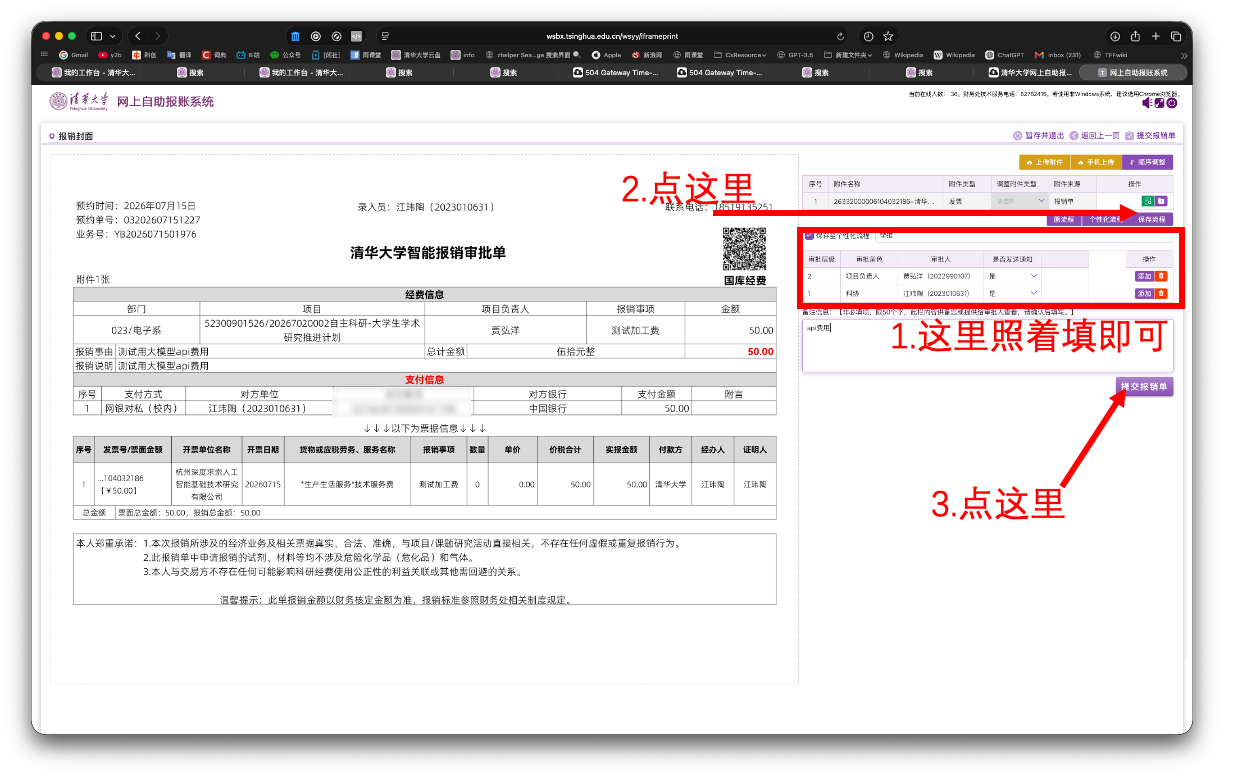Switch to the 清华大学网上自助报... browser tab
This screenshot has height=776, width=1244.
1028,73
